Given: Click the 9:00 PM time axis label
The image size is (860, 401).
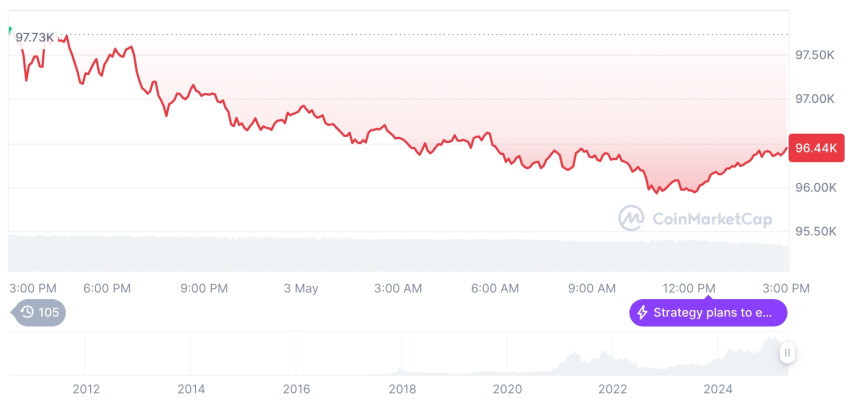Looking at the screenshot, I should [x=204, y=288].
